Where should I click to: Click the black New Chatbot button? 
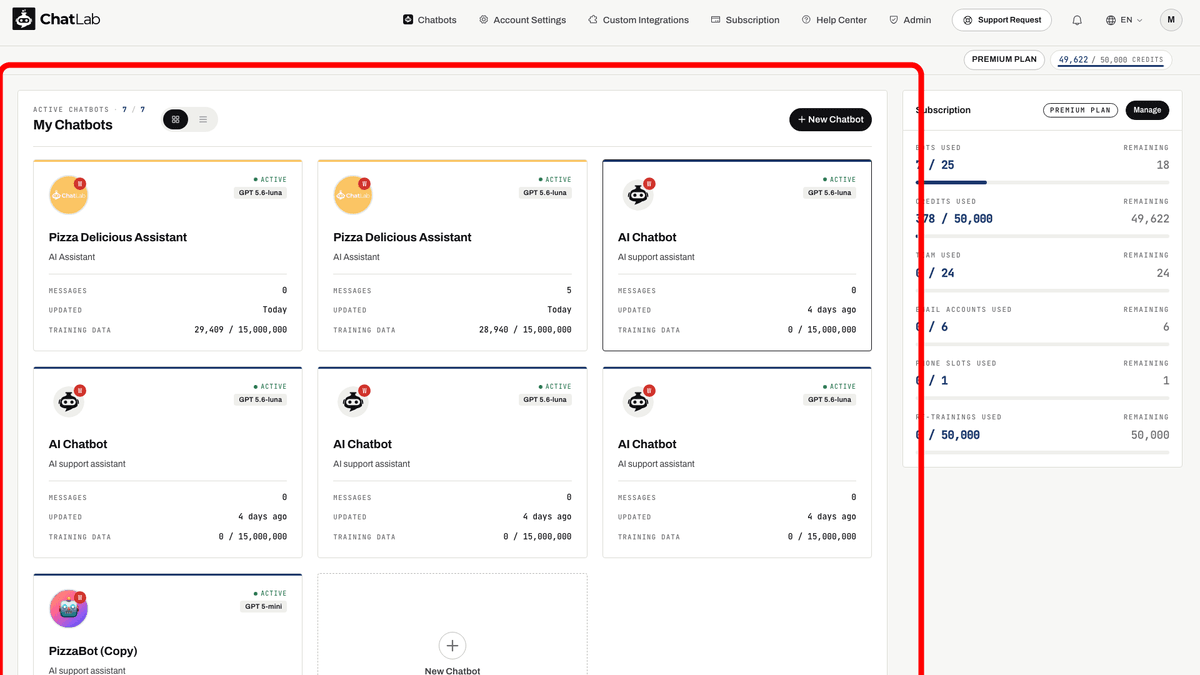click(830, 120)
